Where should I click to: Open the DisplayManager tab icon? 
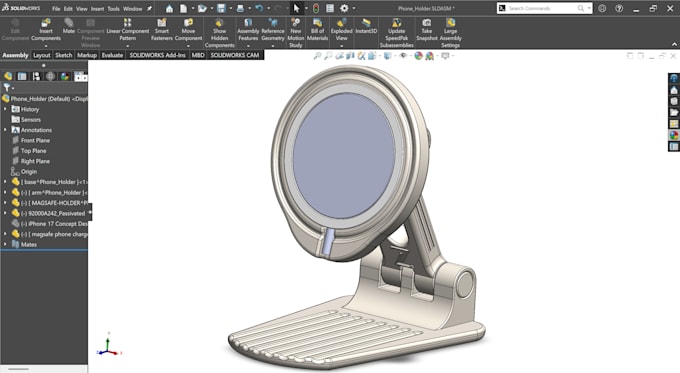65,76
